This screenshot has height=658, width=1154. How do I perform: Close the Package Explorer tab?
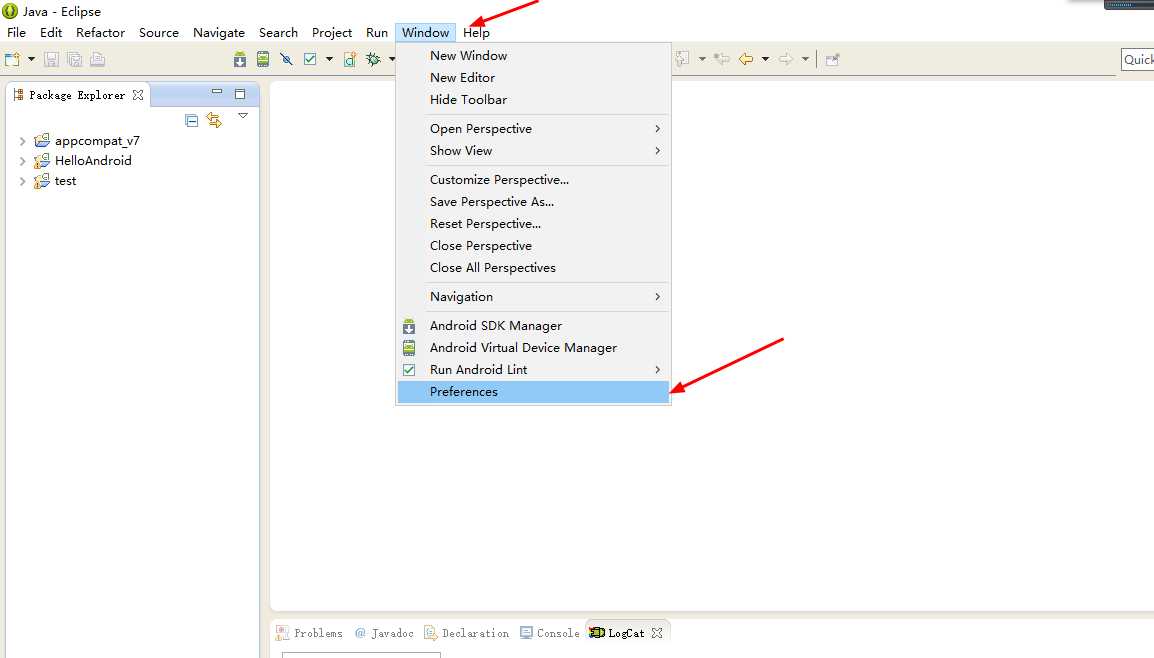pos(138,95)
